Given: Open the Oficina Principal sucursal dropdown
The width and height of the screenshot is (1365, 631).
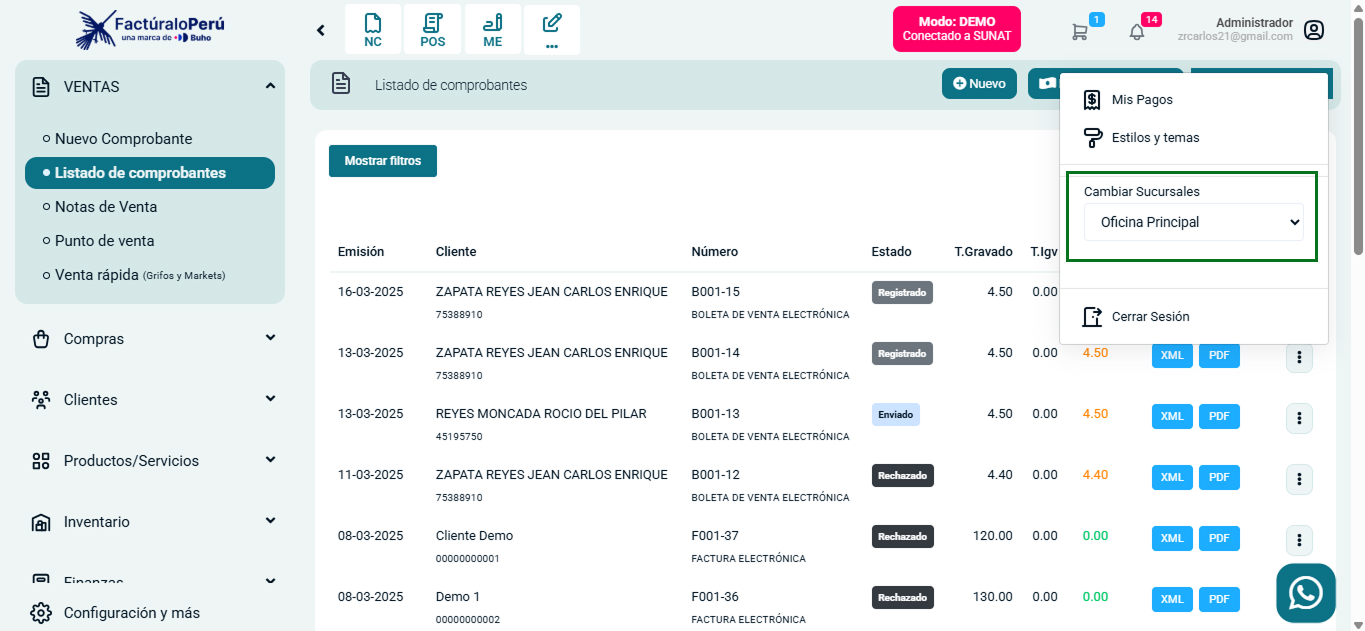Looking at the screenshot, I should 1193,222.
